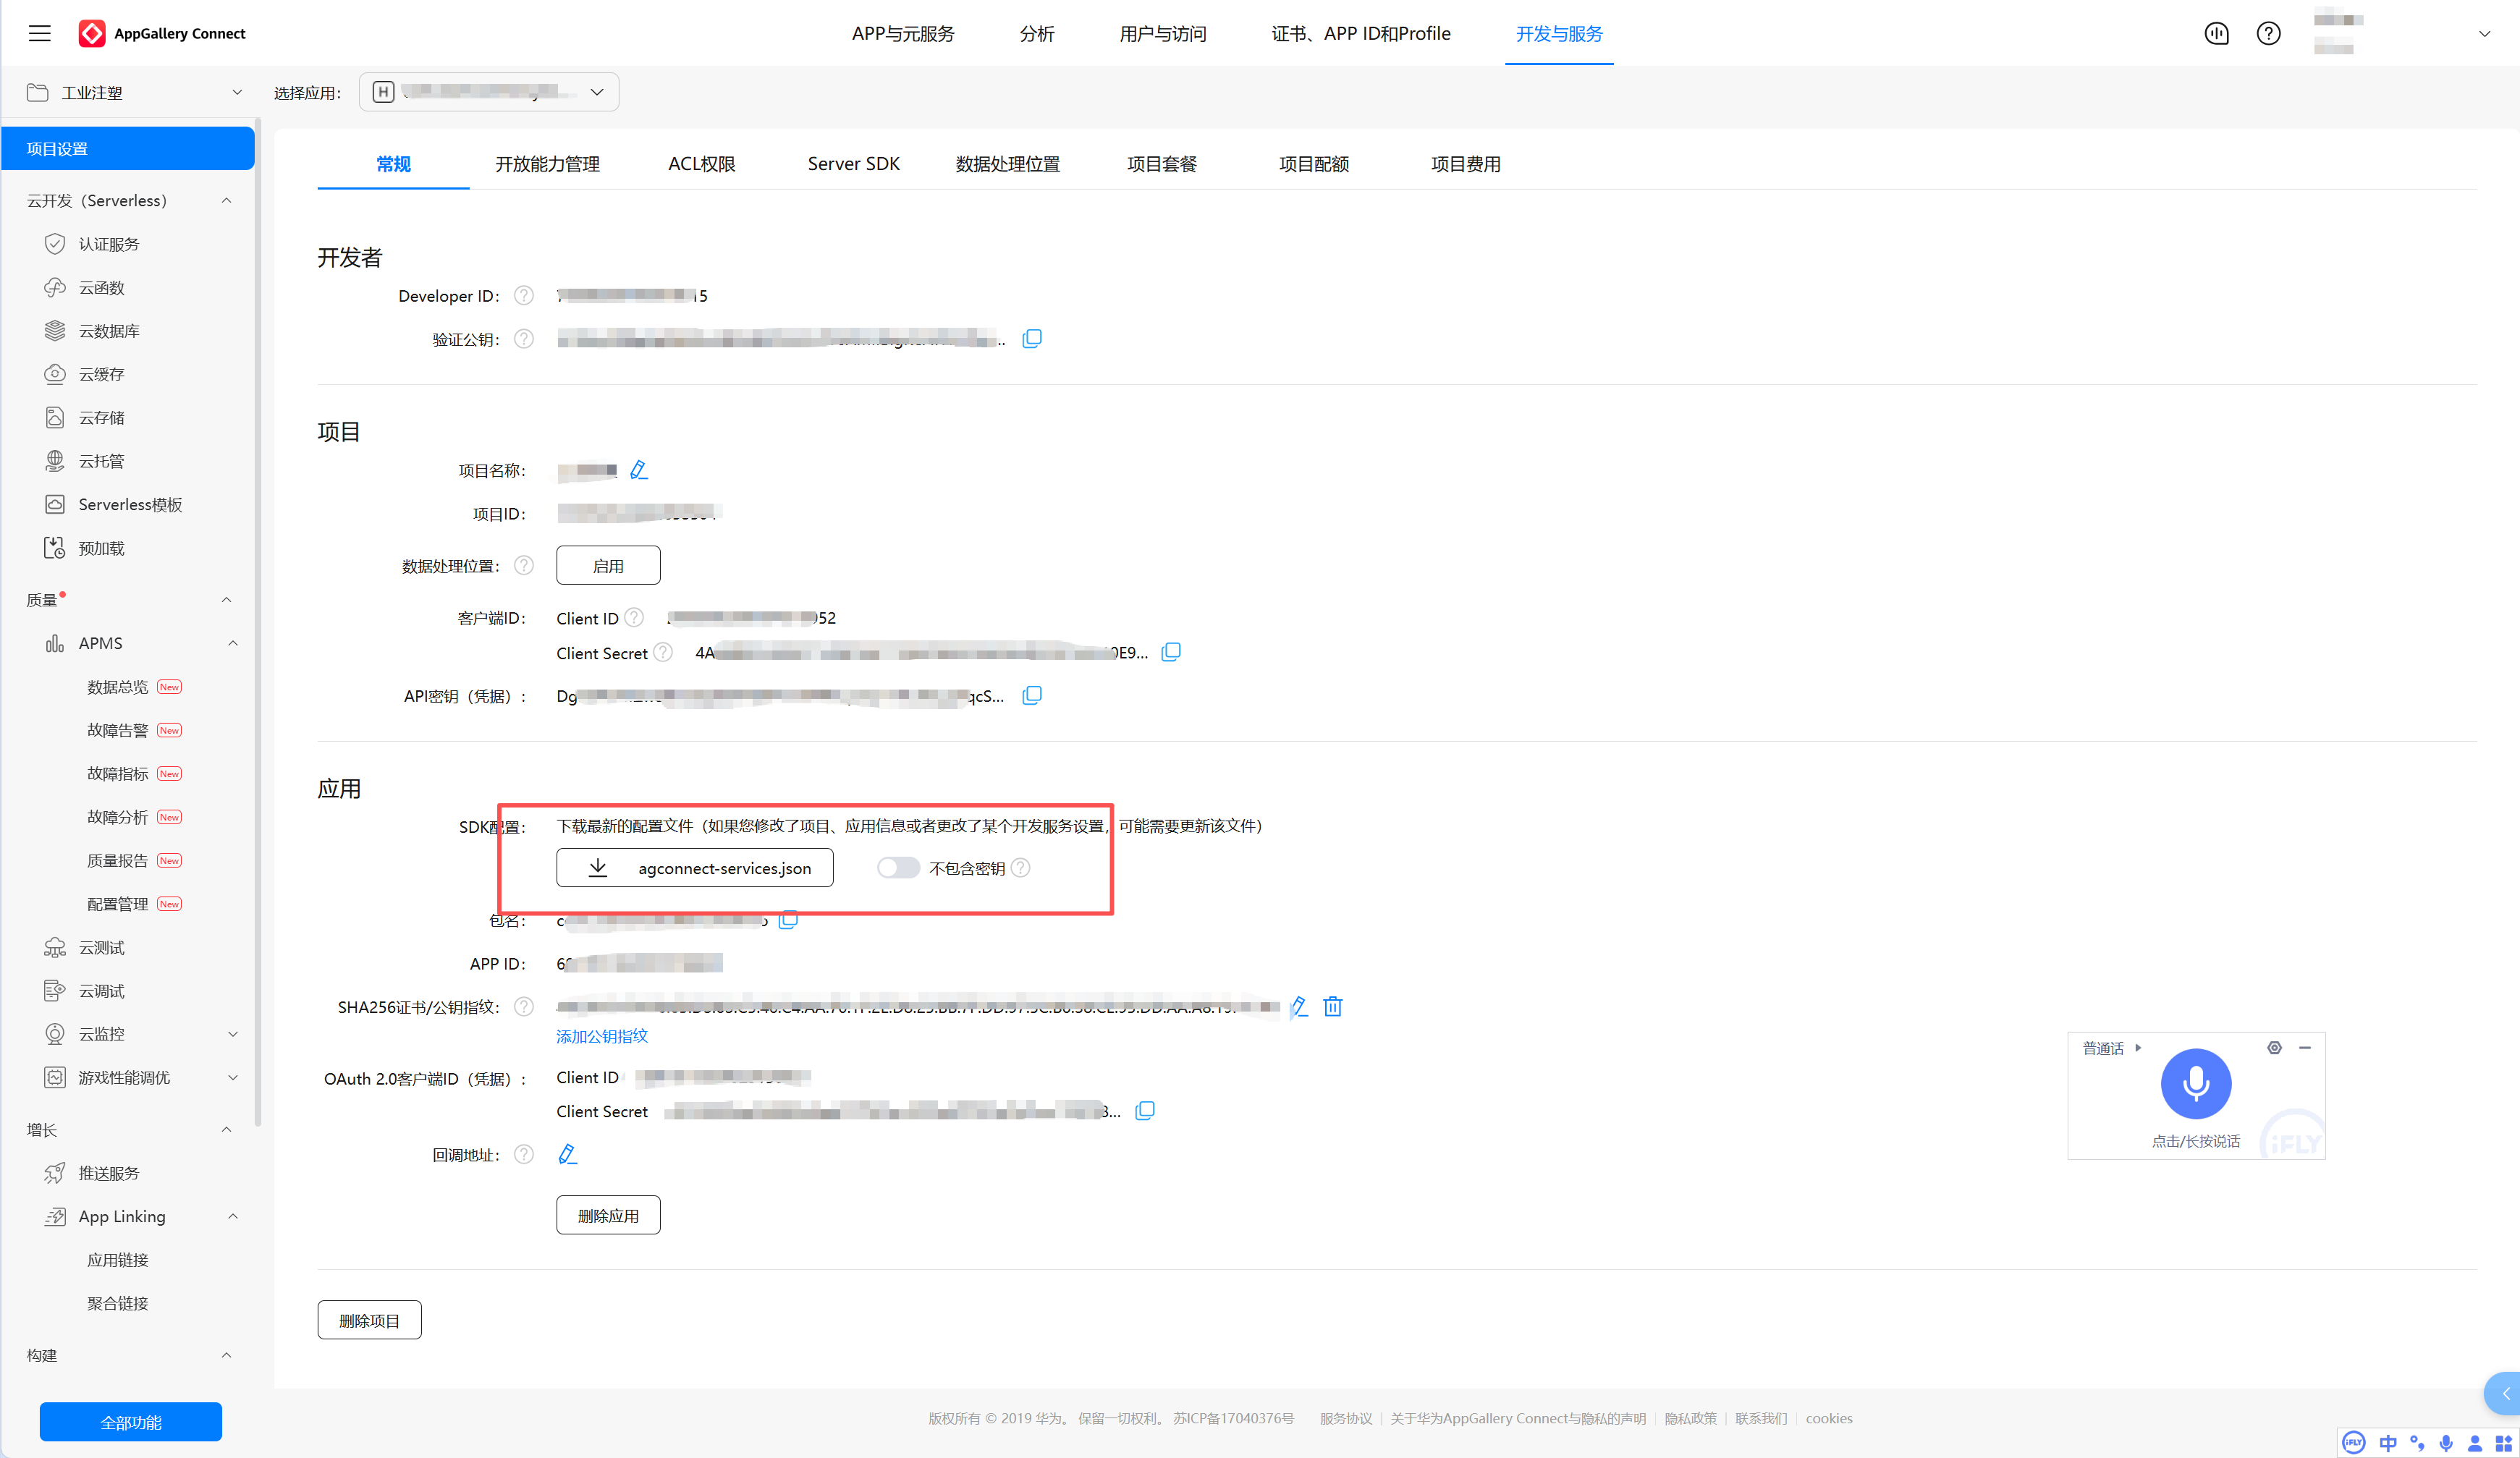
Task: Click the iFLY voice input microphone button
Action: pyautogui.click(x=2195, y=1083)
